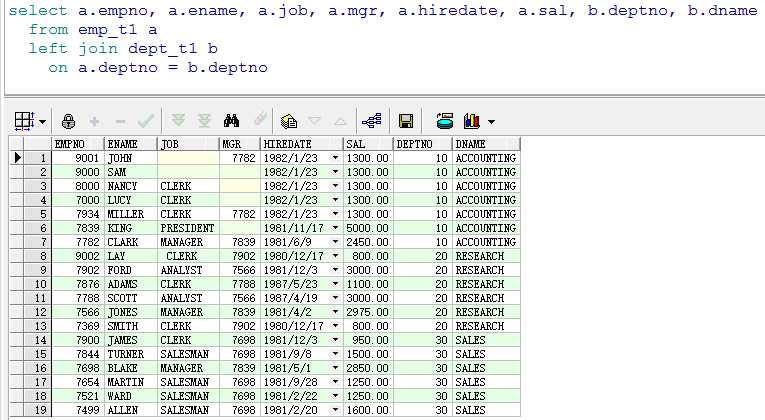765x420 pixels.
Task: Click the plus insert record icon
Action: coord(94,121)
